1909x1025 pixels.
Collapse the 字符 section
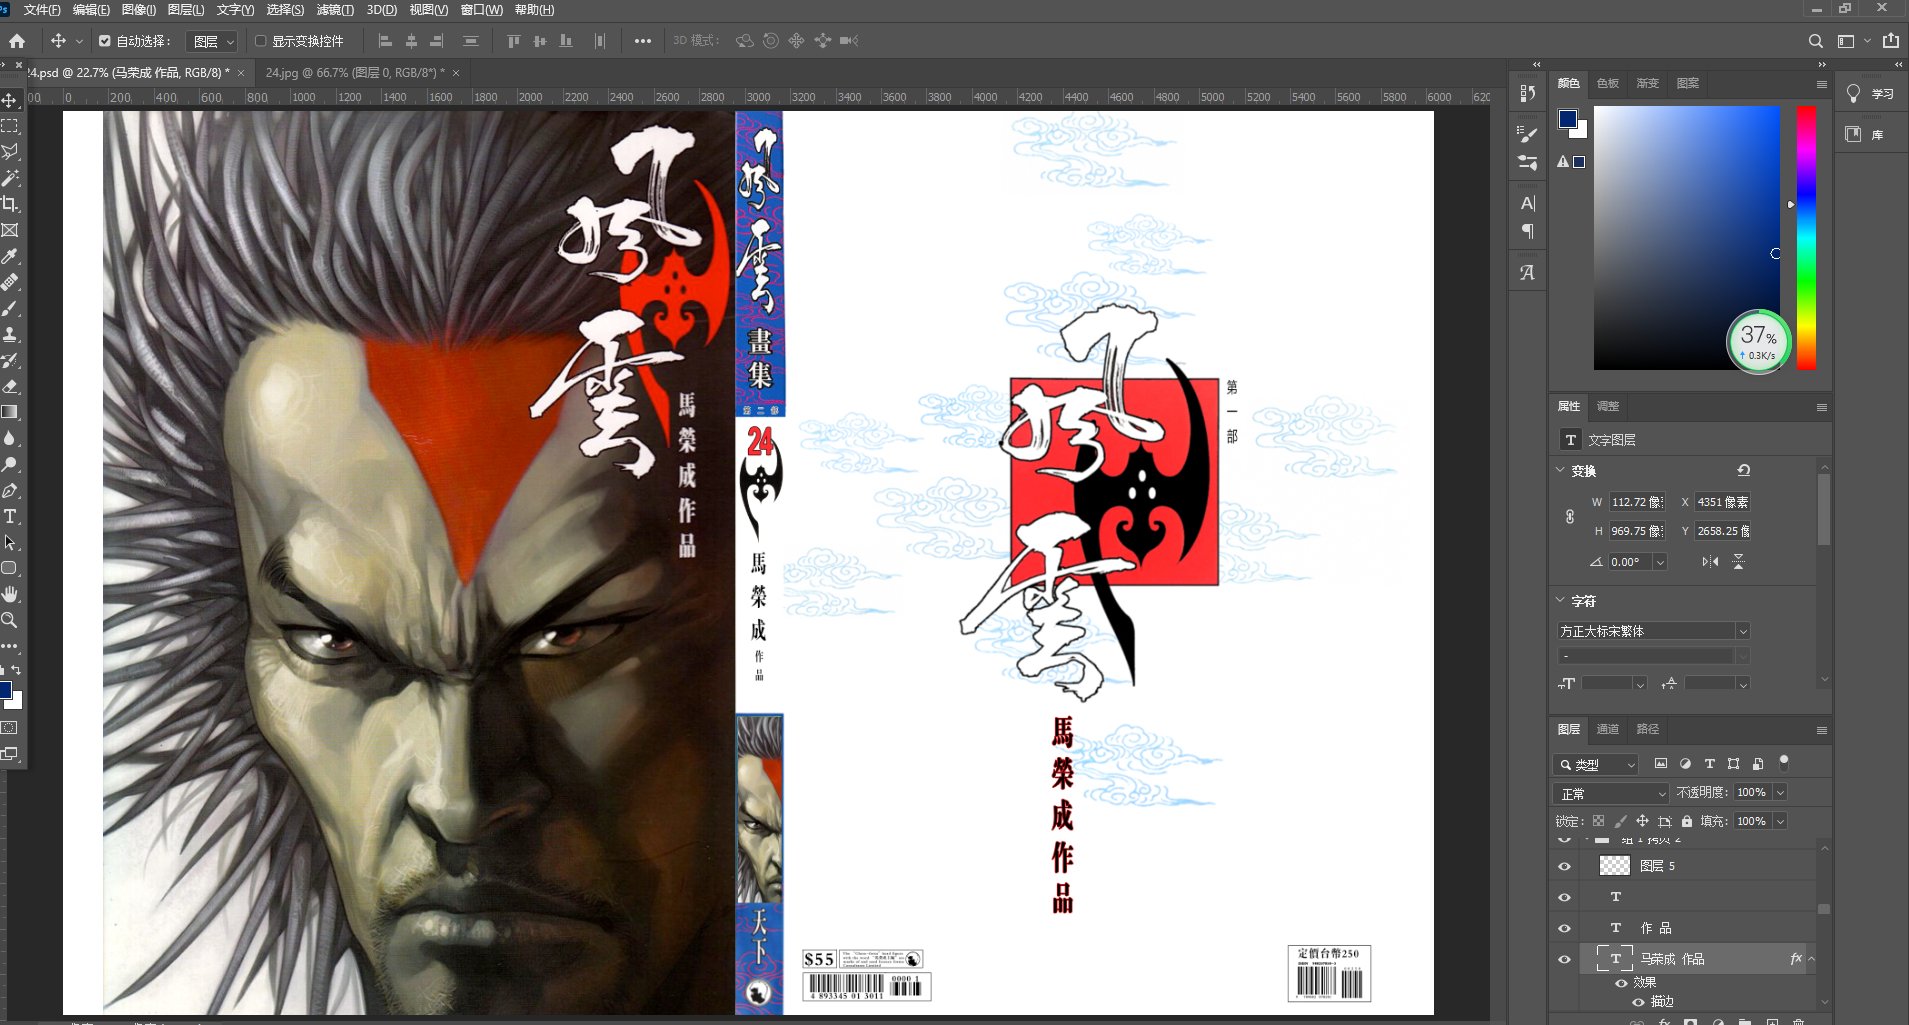(1560, 600)
